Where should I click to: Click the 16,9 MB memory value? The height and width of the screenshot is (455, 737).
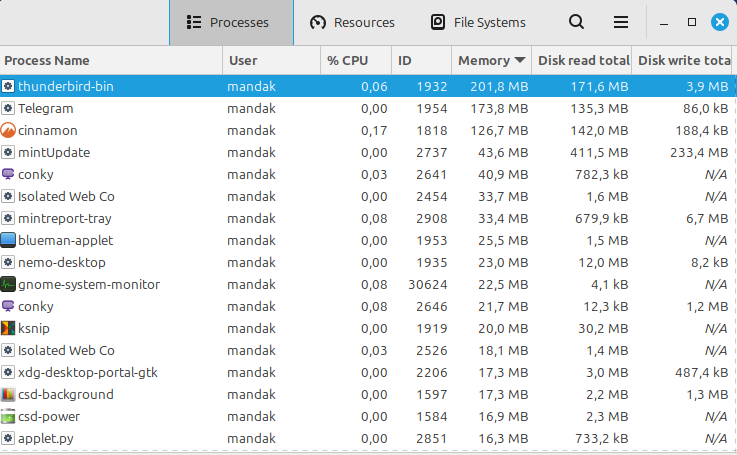pyautogui.click(x=503, y=416)
